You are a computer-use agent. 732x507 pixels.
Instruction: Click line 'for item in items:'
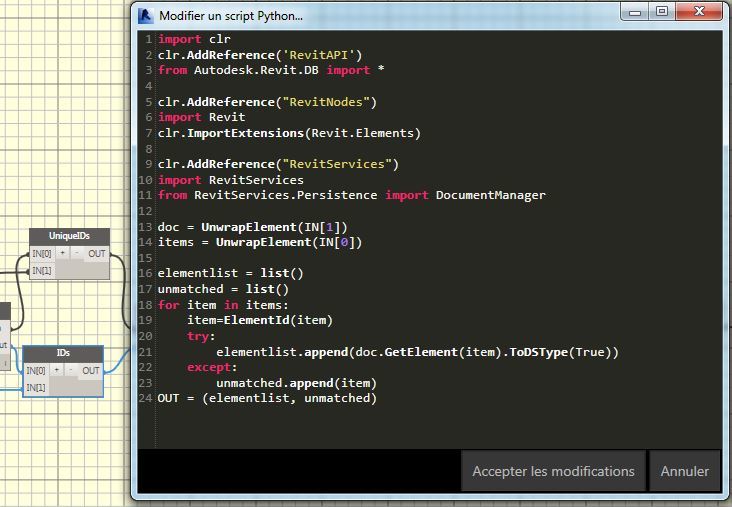(223, 305)
